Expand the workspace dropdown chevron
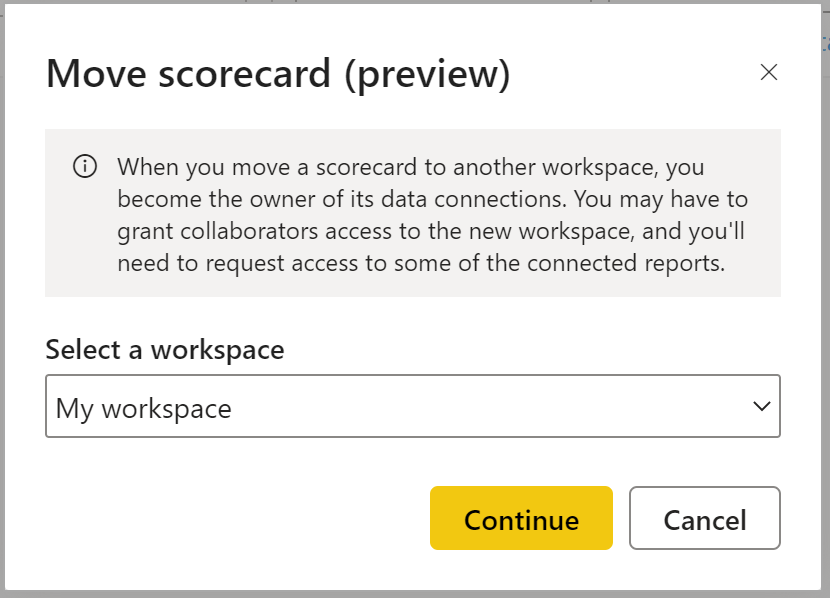830x598 pixels. tap(761, 406)
